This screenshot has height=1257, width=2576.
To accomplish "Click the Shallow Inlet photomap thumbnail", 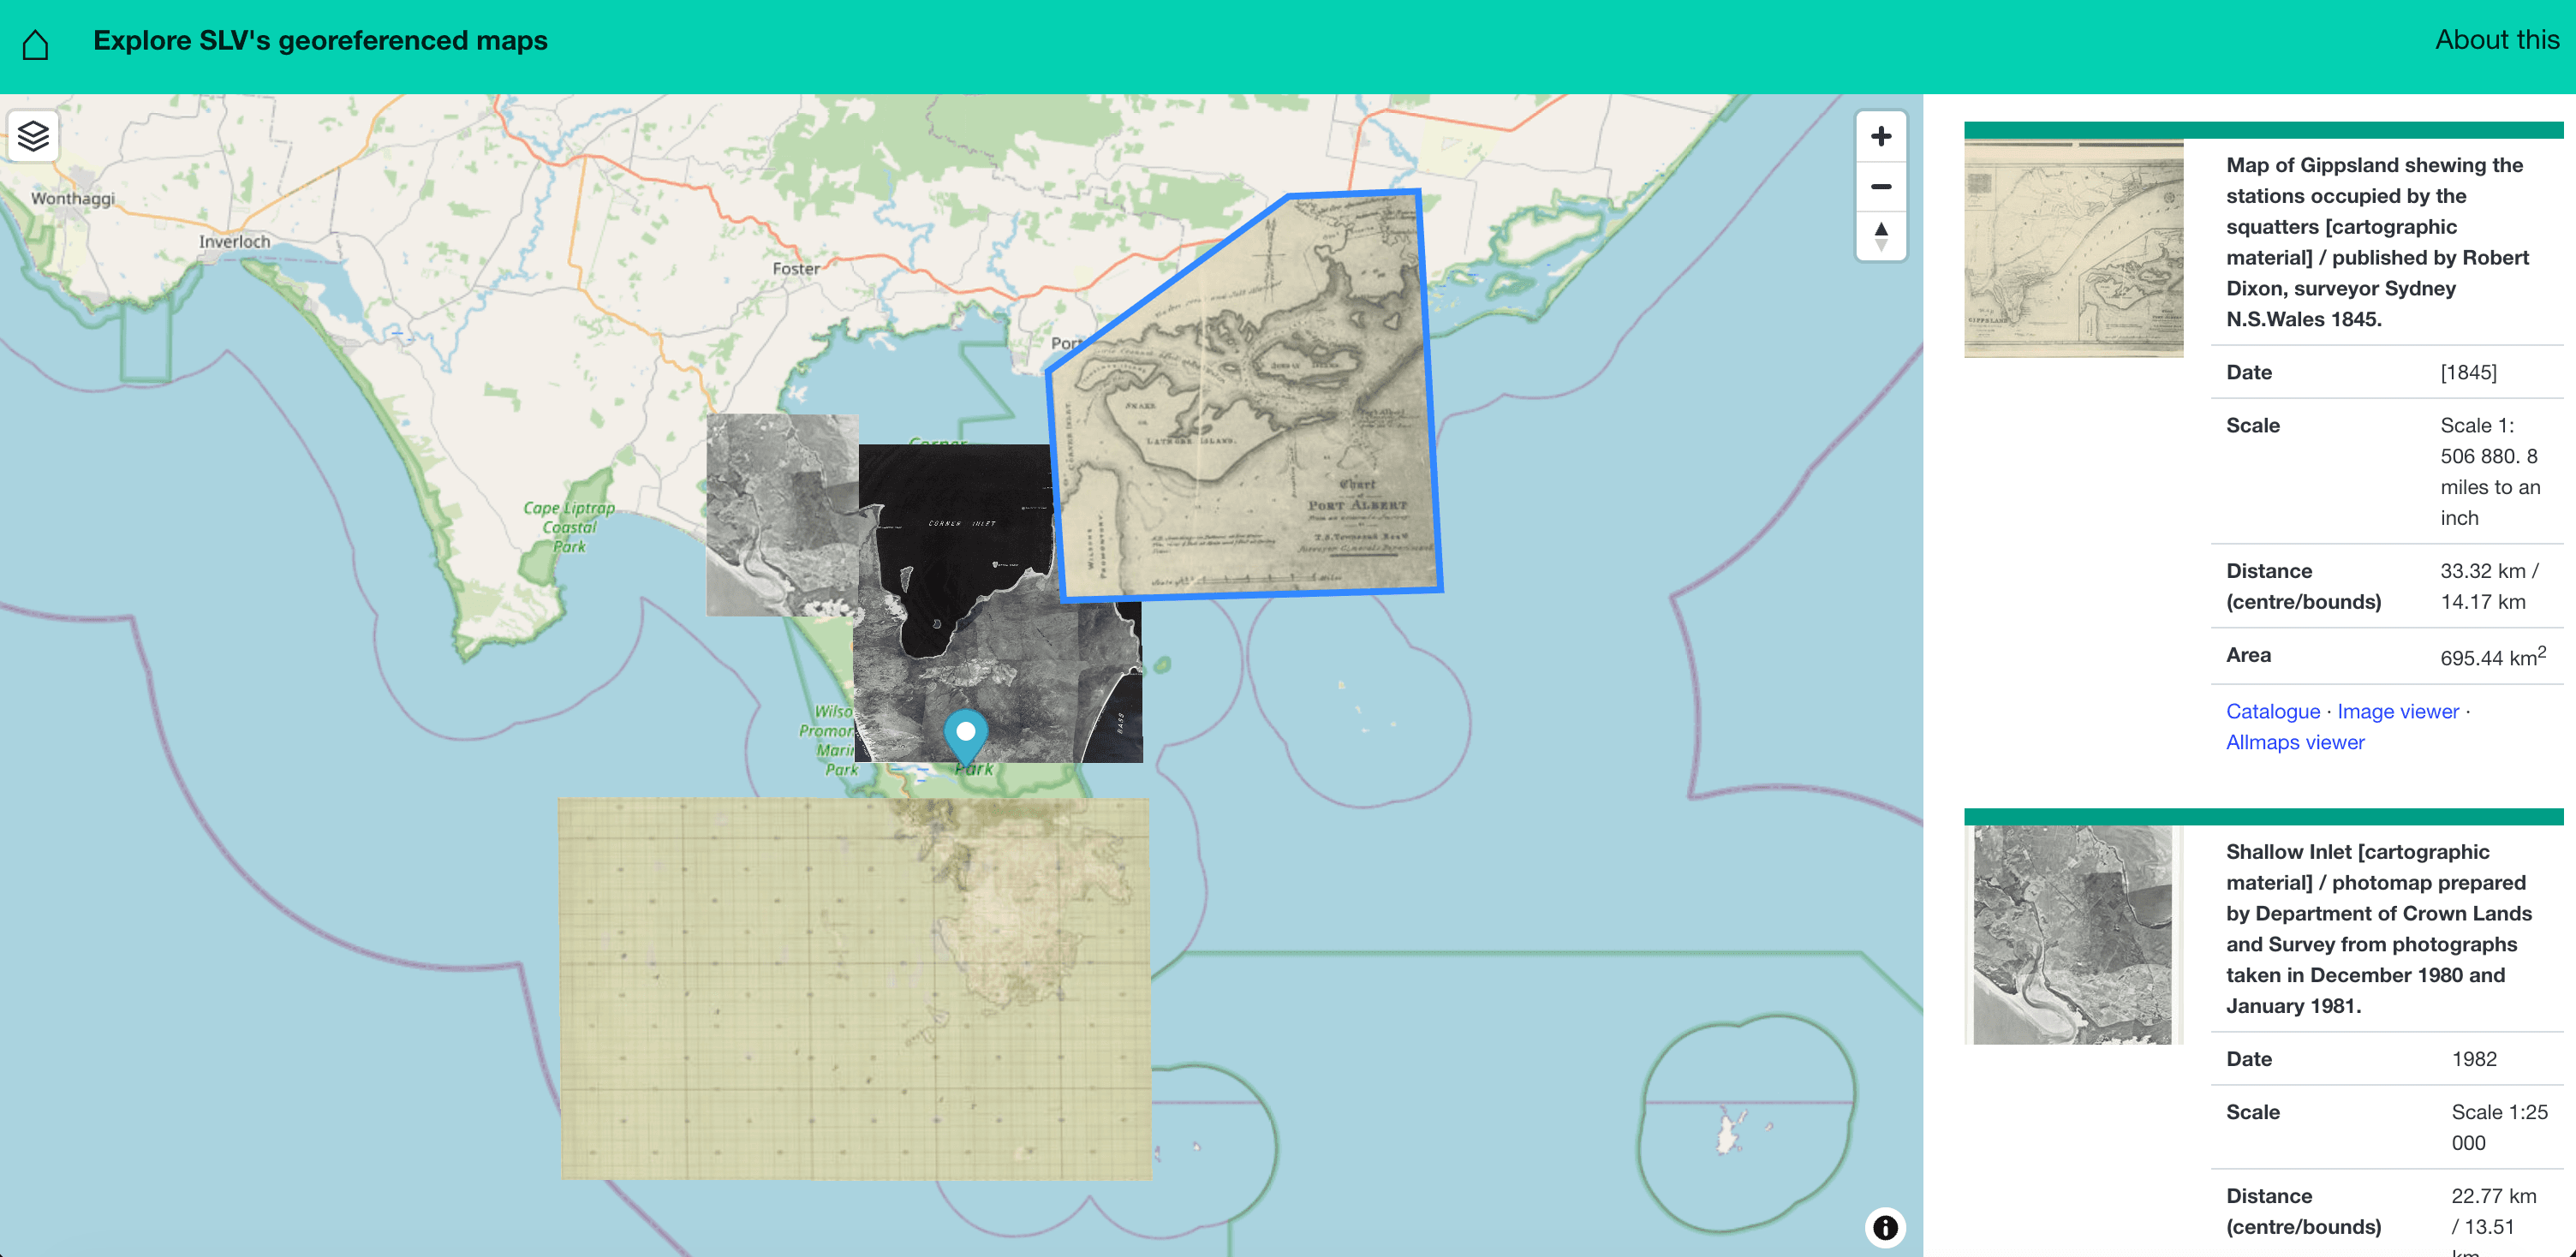I will (2072, 936).
